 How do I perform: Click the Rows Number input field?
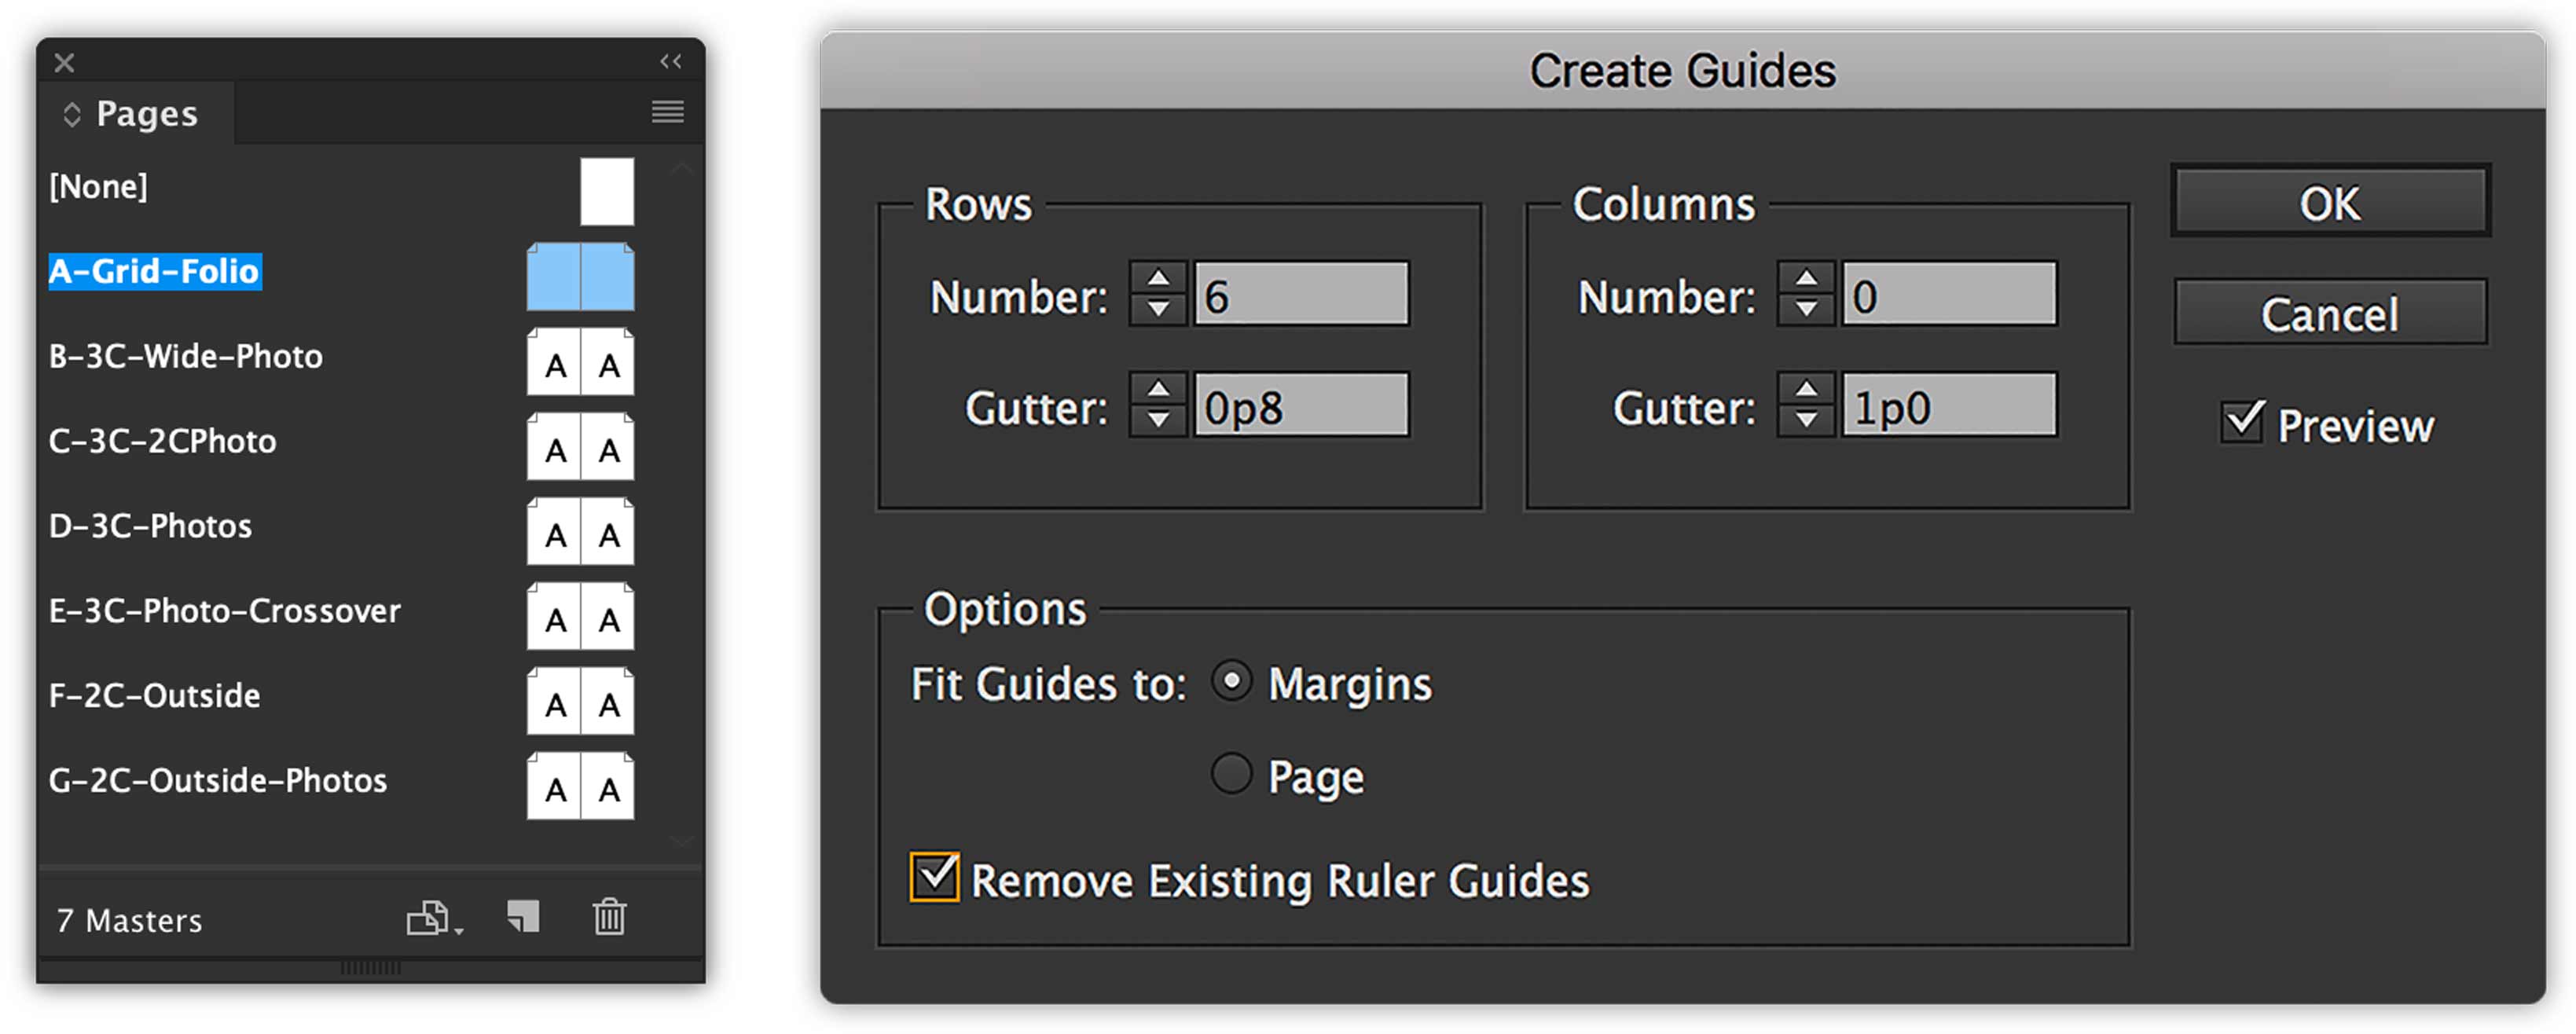1301,294
